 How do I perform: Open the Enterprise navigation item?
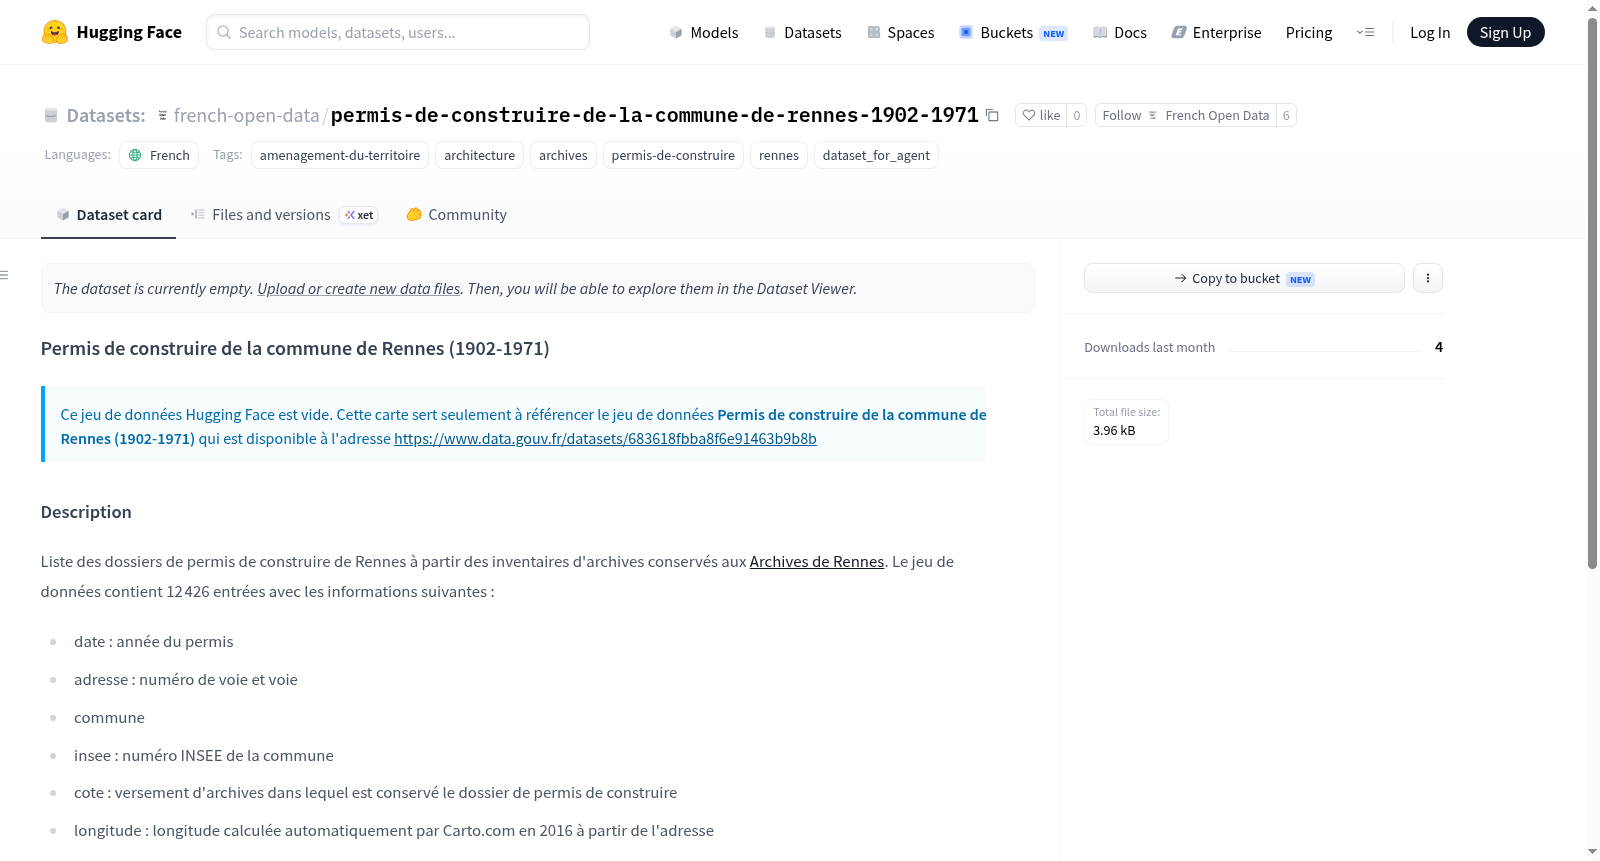coord(1217,32)
